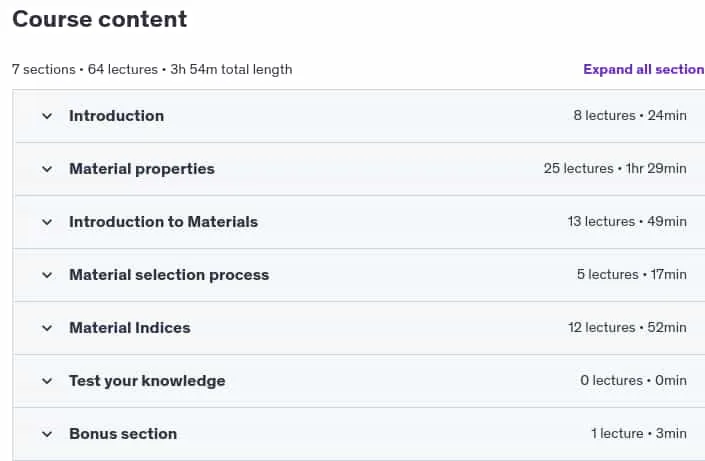Select Material selection process title

(x=169, y=275)
